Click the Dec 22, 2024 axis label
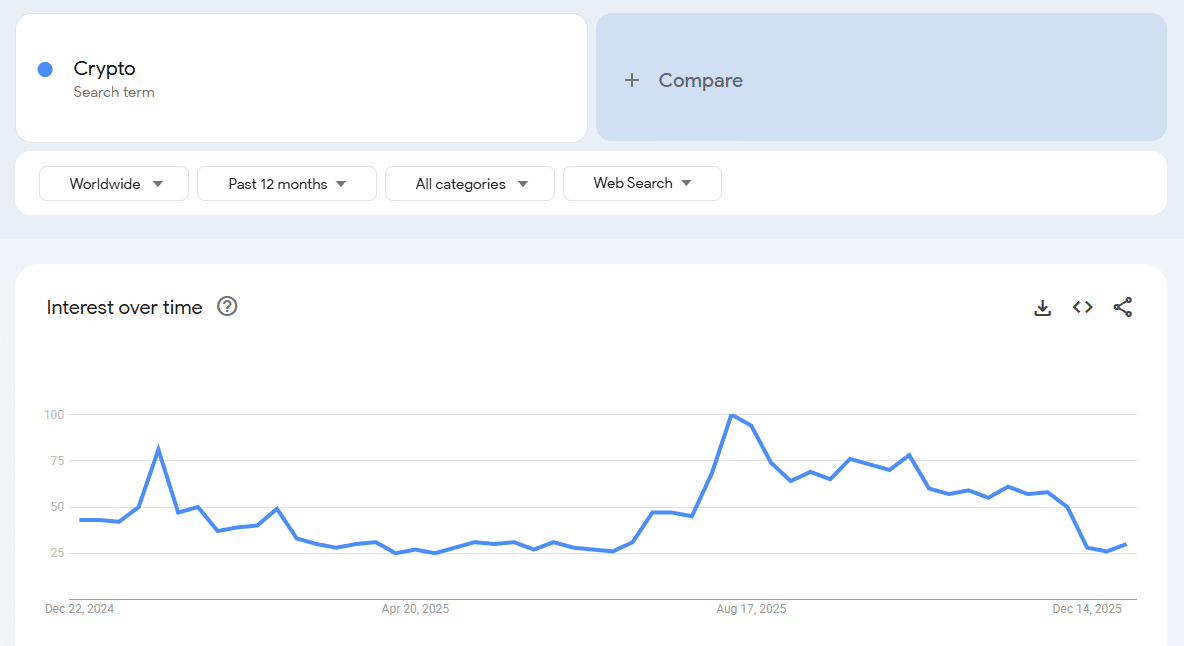 pos(79,608)
